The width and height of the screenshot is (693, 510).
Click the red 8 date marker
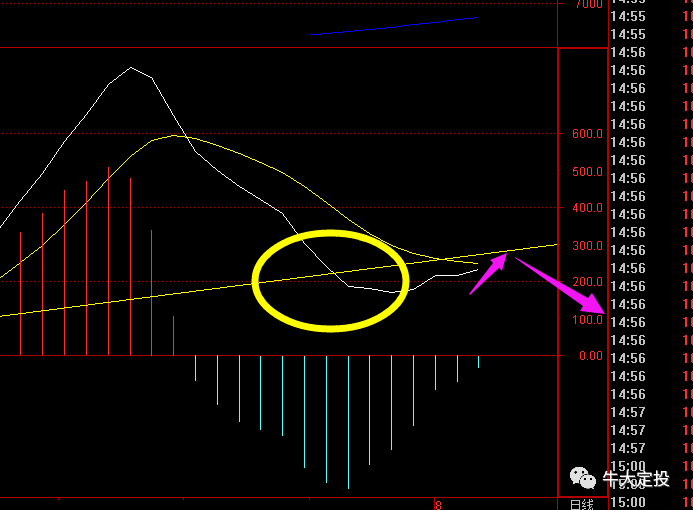(x=438, y=505)
